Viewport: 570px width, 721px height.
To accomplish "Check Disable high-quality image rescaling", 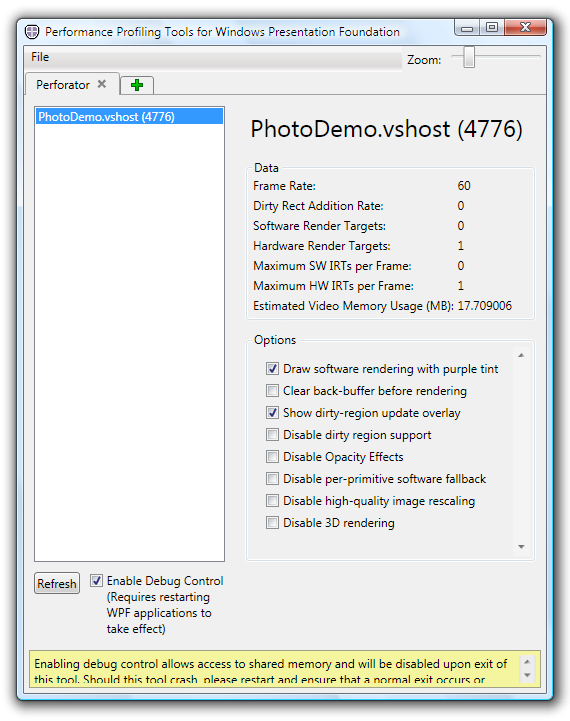I will pos(272,501).
